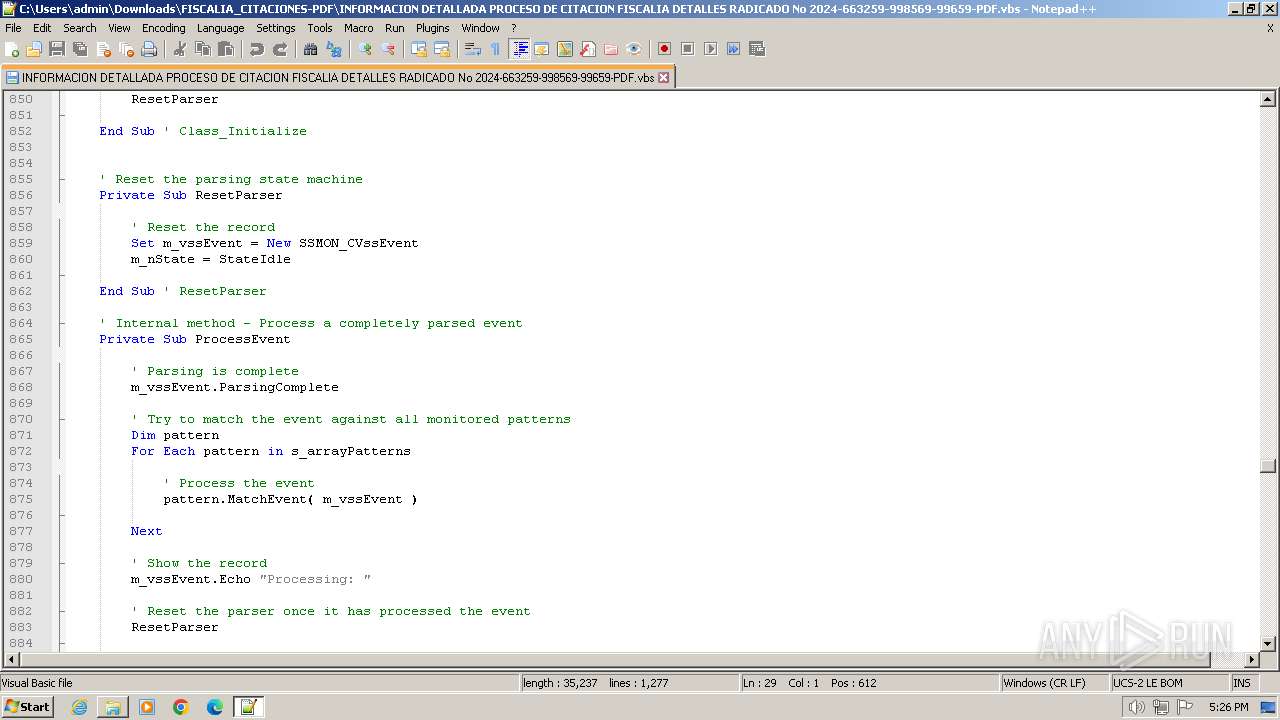Click vertical scrollbar up arrow

pos(1268,99)
